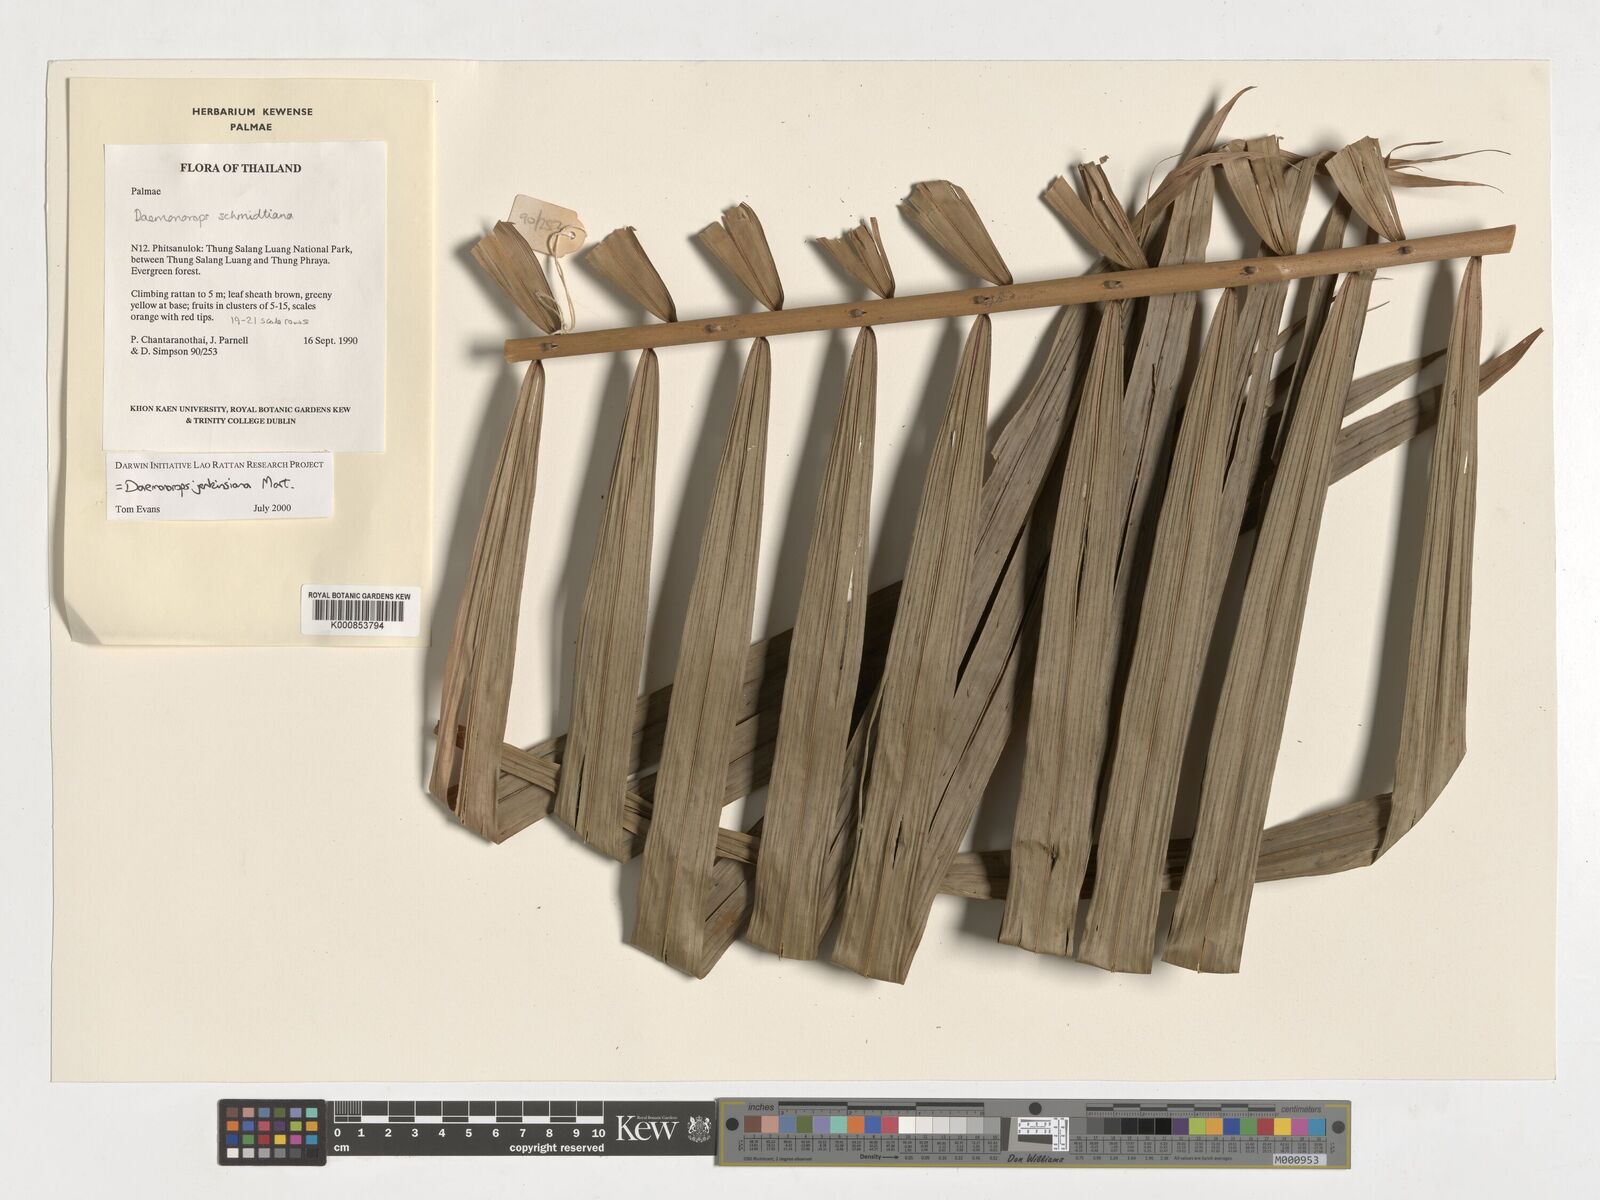Click the 'ROYAL BOTANIC GARDENS KEW' barcode label text
Screen dimensions: 1600x1200
[358, 595]
